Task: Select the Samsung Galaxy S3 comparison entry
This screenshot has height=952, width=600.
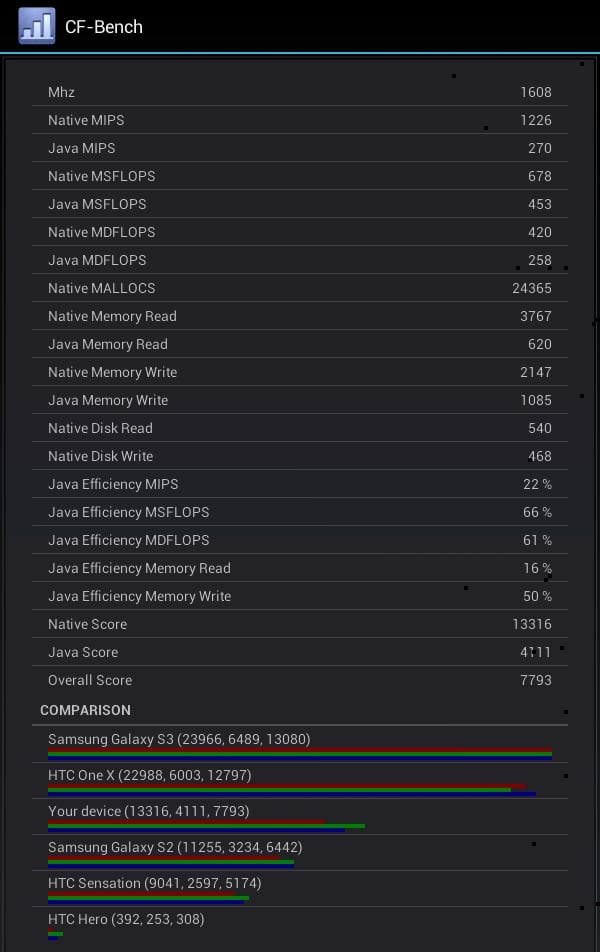Action: pos(300,744)
